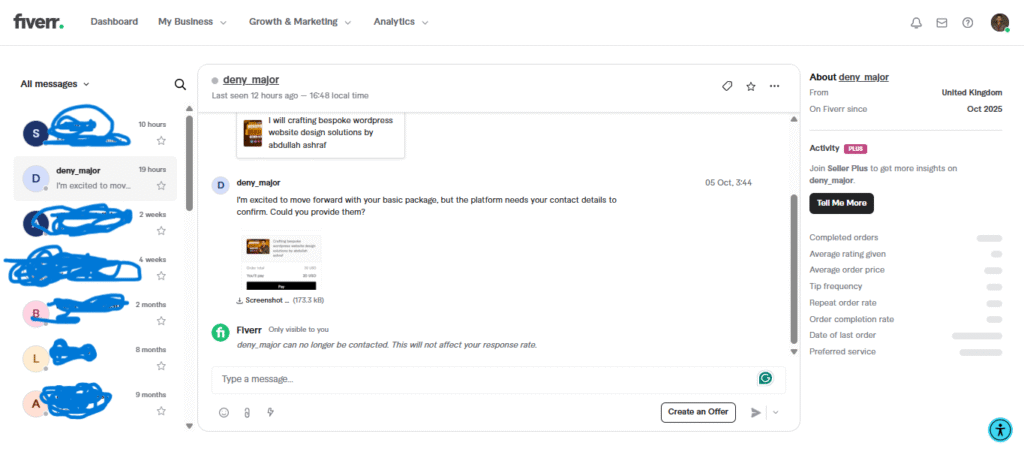1024x449 pixels.
Task: Open the Analytics menu
Action: pyautogui.click(x=400, y=22)
